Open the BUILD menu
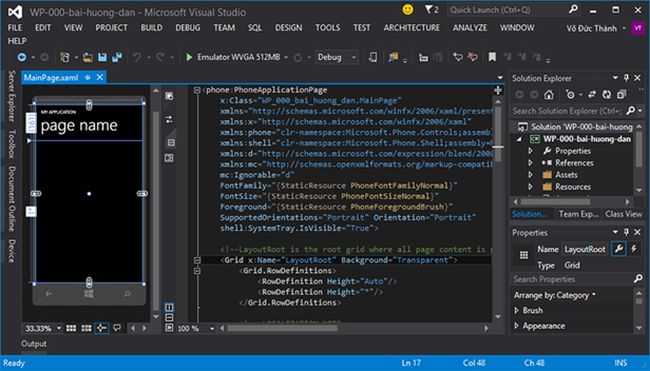This screenshot has width=650, height=371. 151,28
